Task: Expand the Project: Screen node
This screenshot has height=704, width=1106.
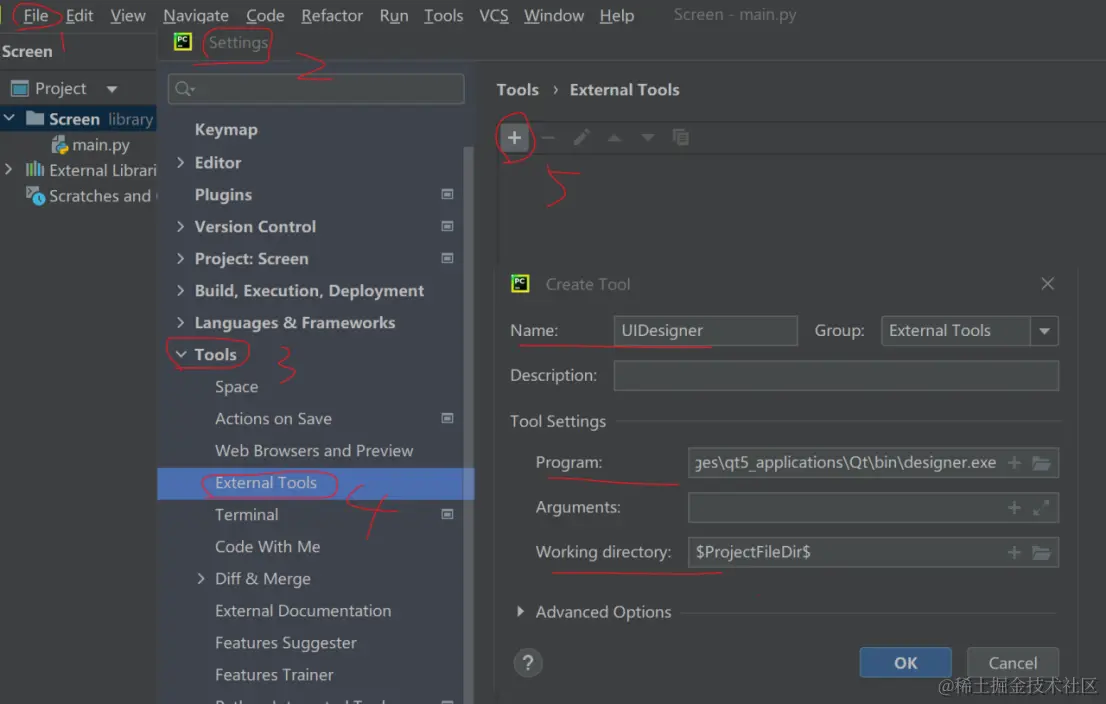Action: pos(181,258)
